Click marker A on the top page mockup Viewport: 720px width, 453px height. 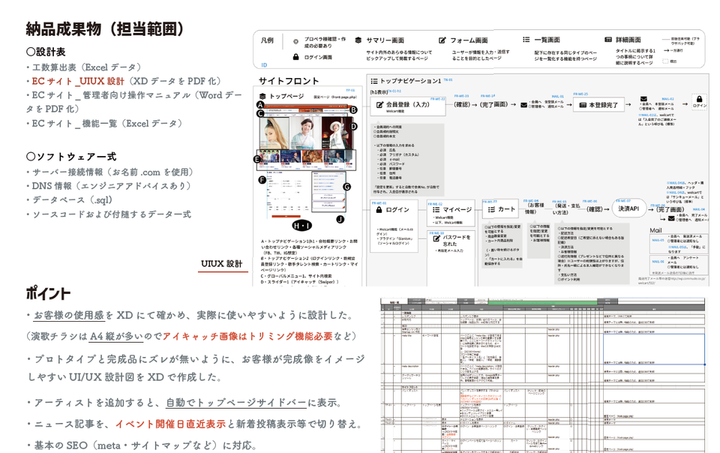(260, 105)
